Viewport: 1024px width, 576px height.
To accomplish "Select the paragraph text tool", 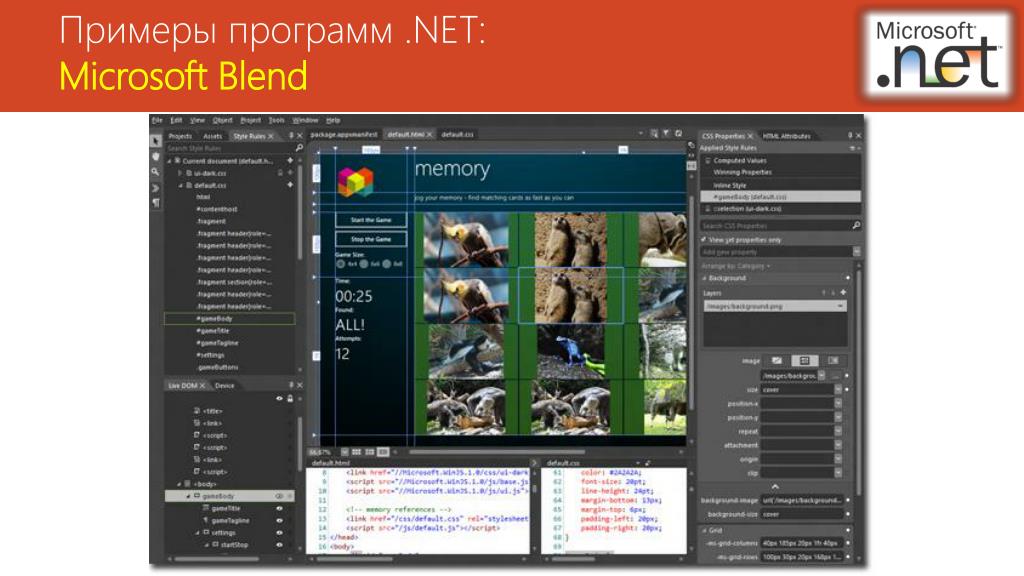I will coord(155,203).
